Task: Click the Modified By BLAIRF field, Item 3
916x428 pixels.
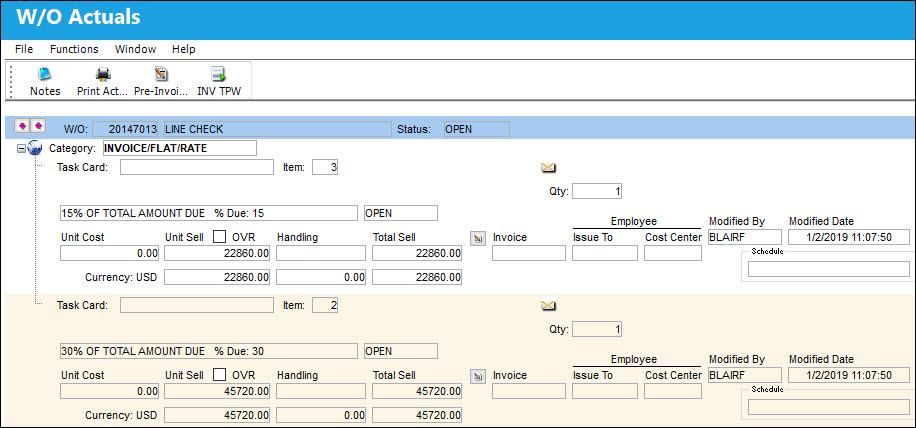Action: (745, 236)
